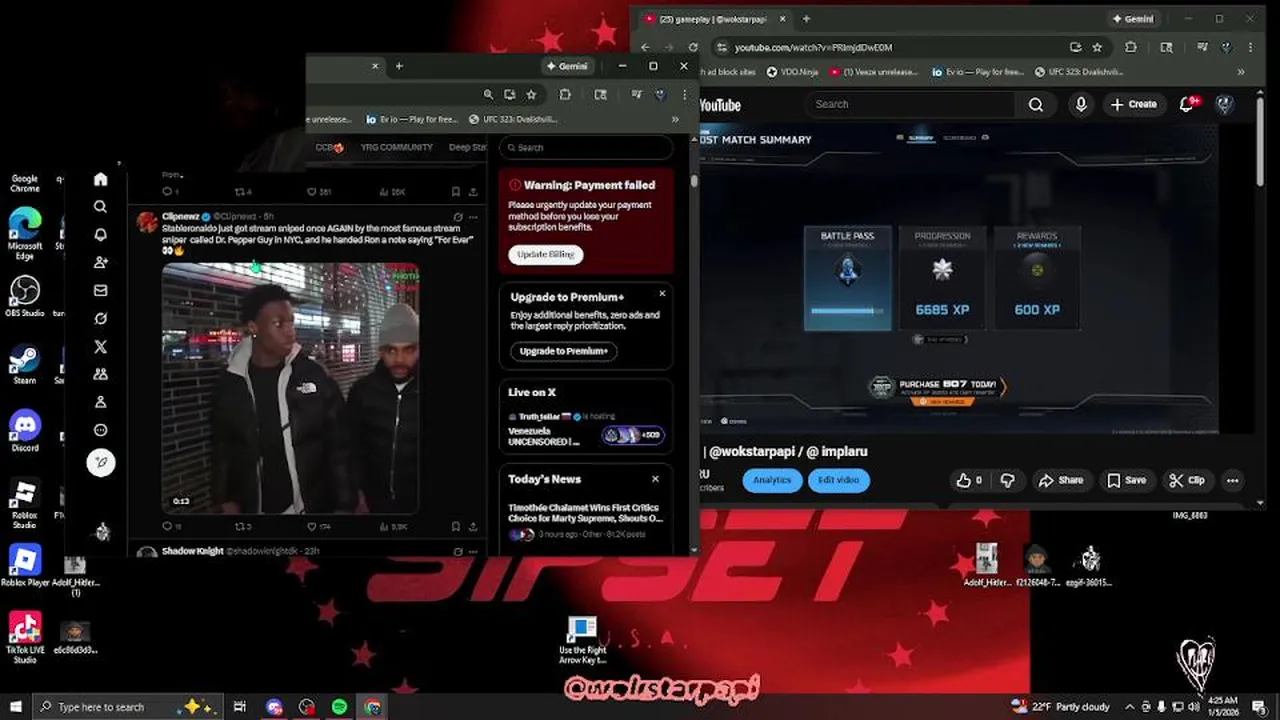This screenshot has height=720, width=1280.
Task: Open Chrome menu in the X browser window
Action: [684, 94]
